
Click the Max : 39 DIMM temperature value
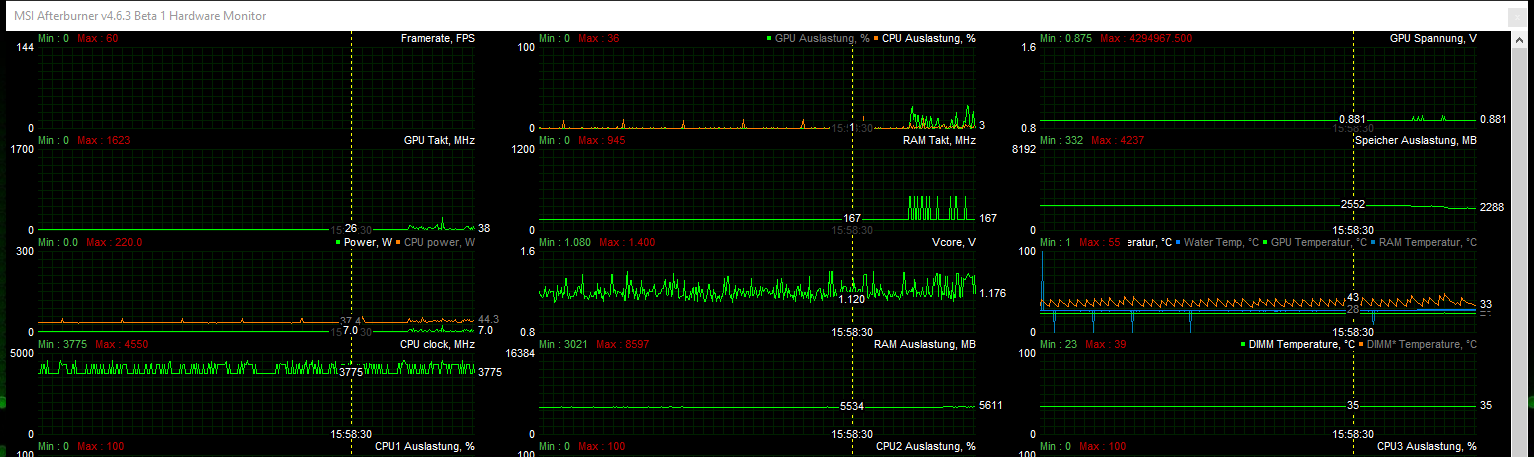1106,344
